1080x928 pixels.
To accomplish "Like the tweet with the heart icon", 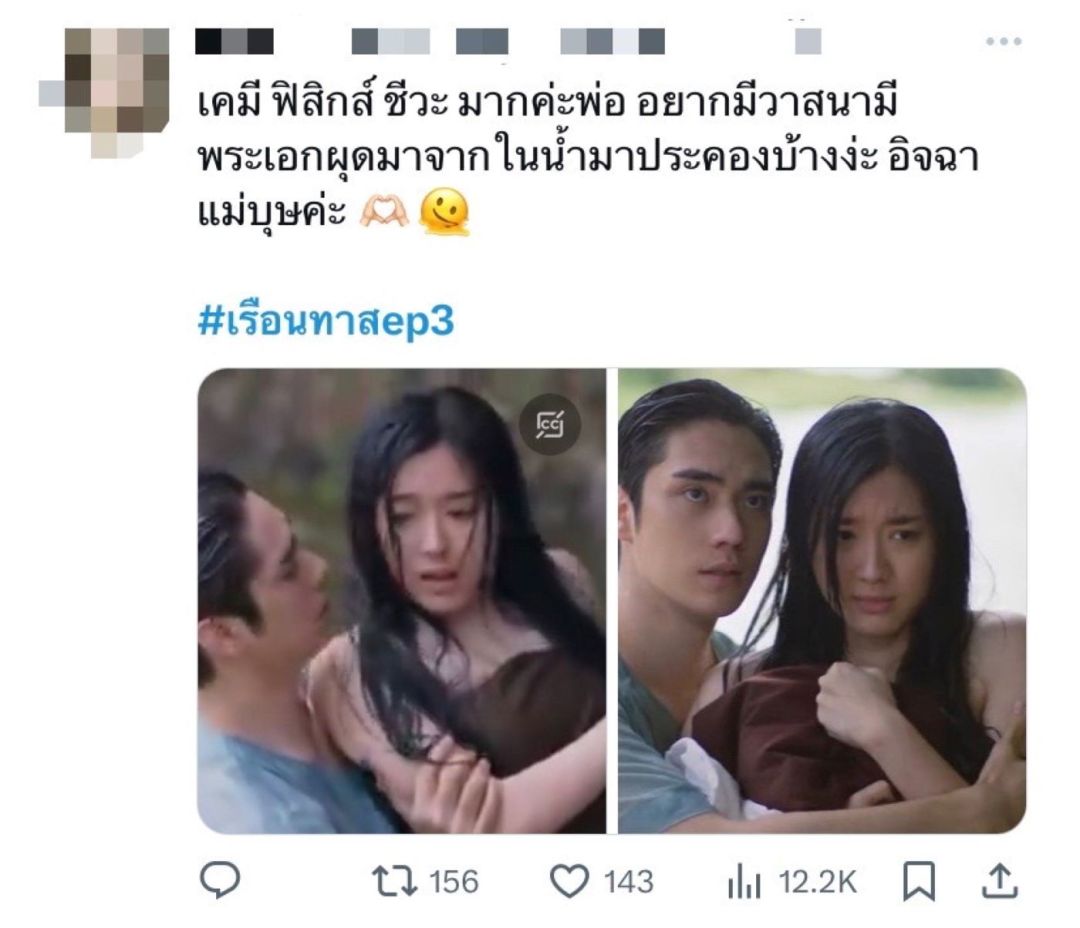I will click(570, 881).
